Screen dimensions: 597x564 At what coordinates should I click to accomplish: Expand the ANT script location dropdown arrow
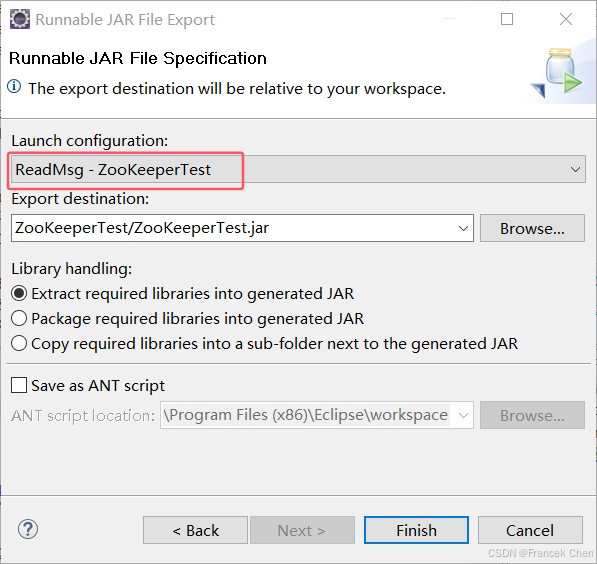[x=463, y=415]
